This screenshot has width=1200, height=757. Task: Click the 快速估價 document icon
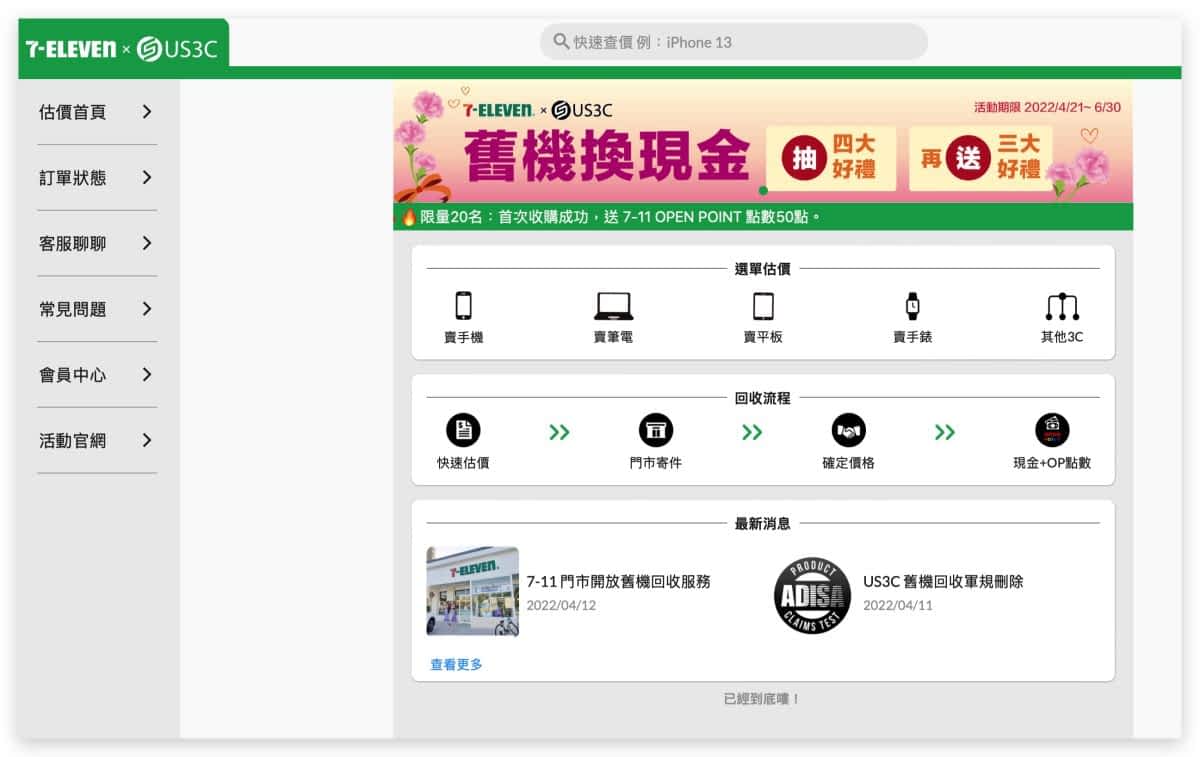[463, 431]
